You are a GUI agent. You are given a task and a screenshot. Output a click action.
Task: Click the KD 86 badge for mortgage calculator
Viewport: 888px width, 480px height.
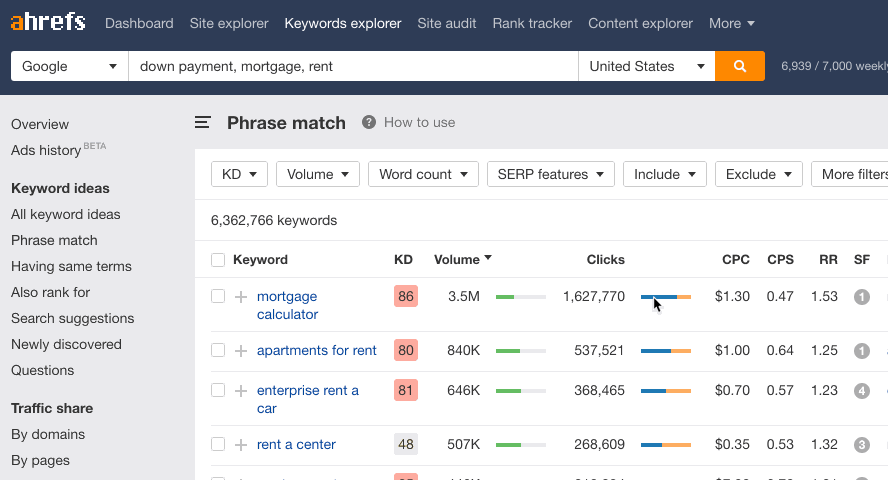coord(405,296)
